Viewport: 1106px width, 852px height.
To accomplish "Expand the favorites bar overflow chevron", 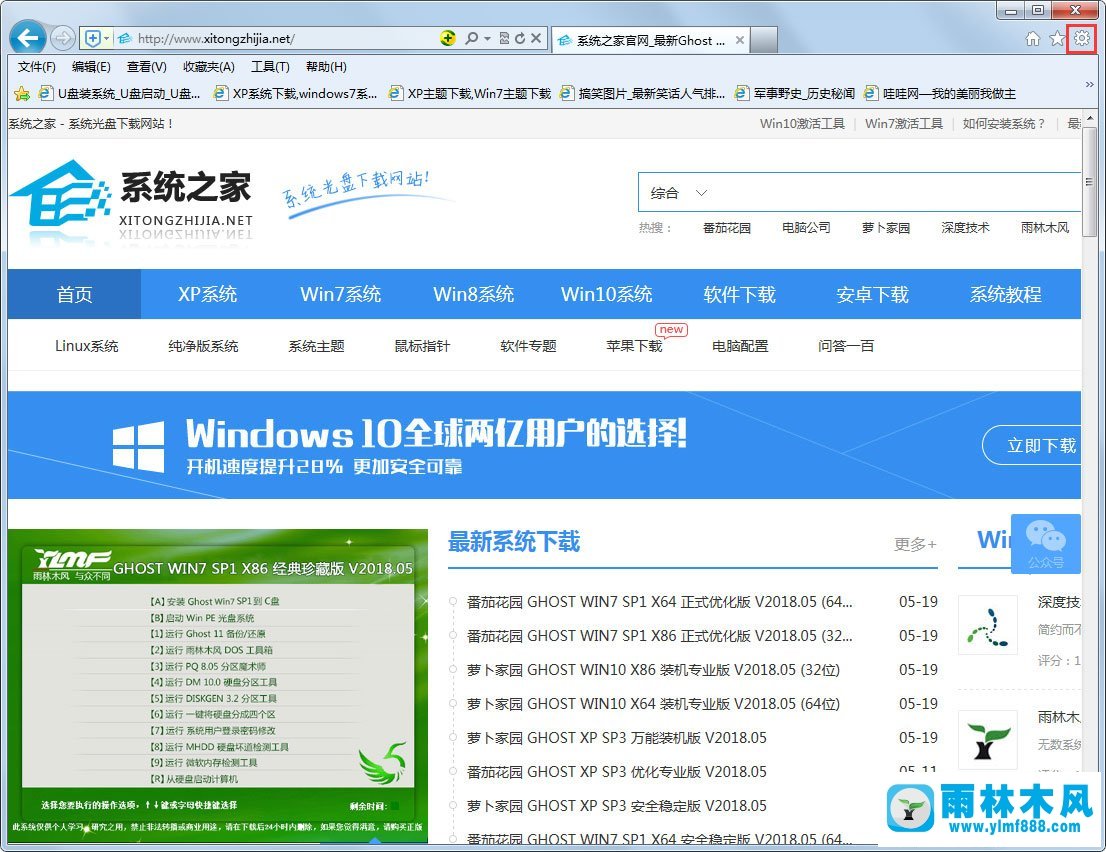I will click(1089, 85).
